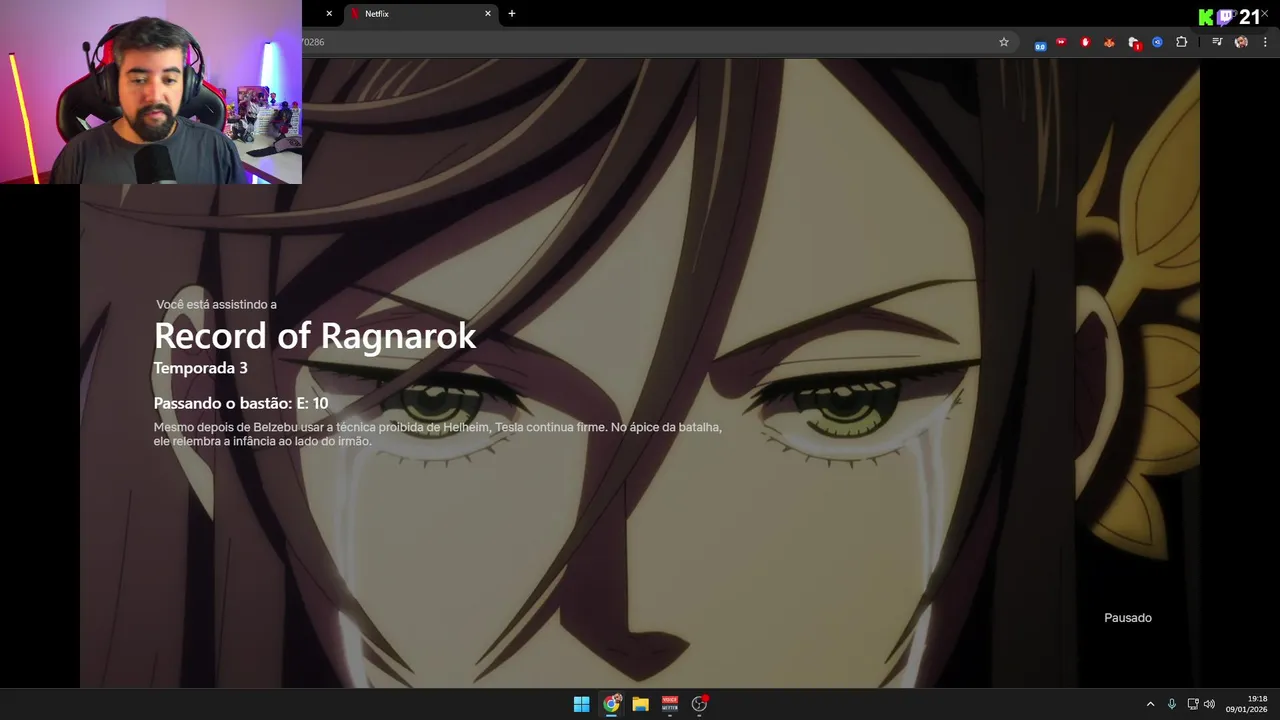Open the clock showing 19:18

click(1247, 704)
